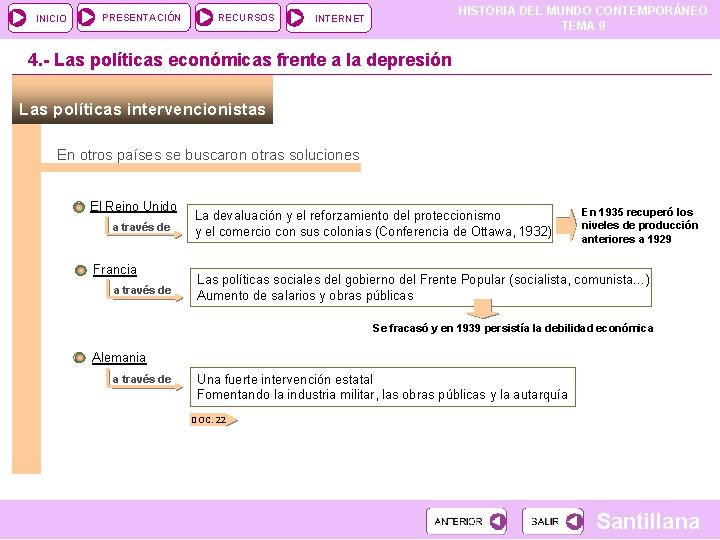Click the INTERNET play arrow icon
720x540 pixels.
[295, 18]
